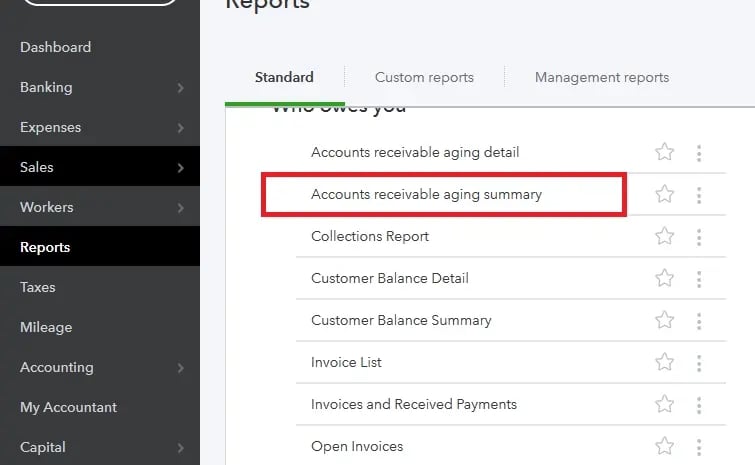Open more options for Accounts receivable aging detail

tap(699, 153)
